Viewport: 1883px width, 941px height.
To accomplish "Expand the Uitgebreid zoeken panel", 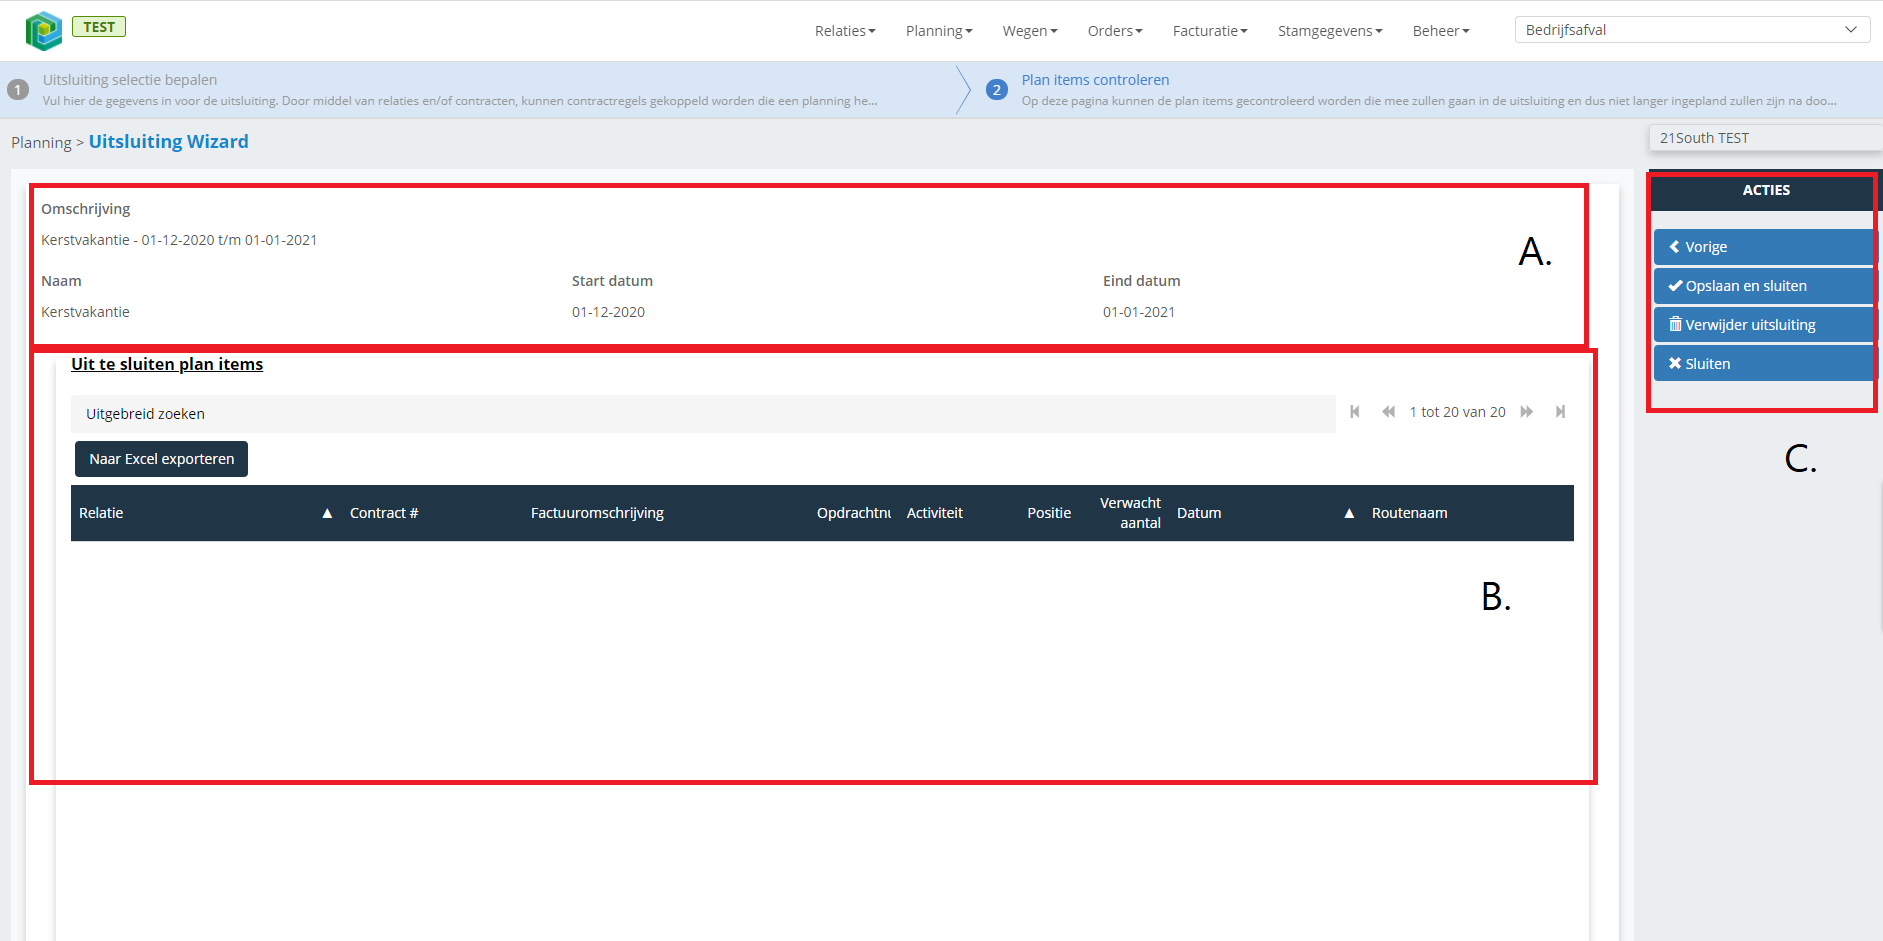I will [x=703, y=414].
